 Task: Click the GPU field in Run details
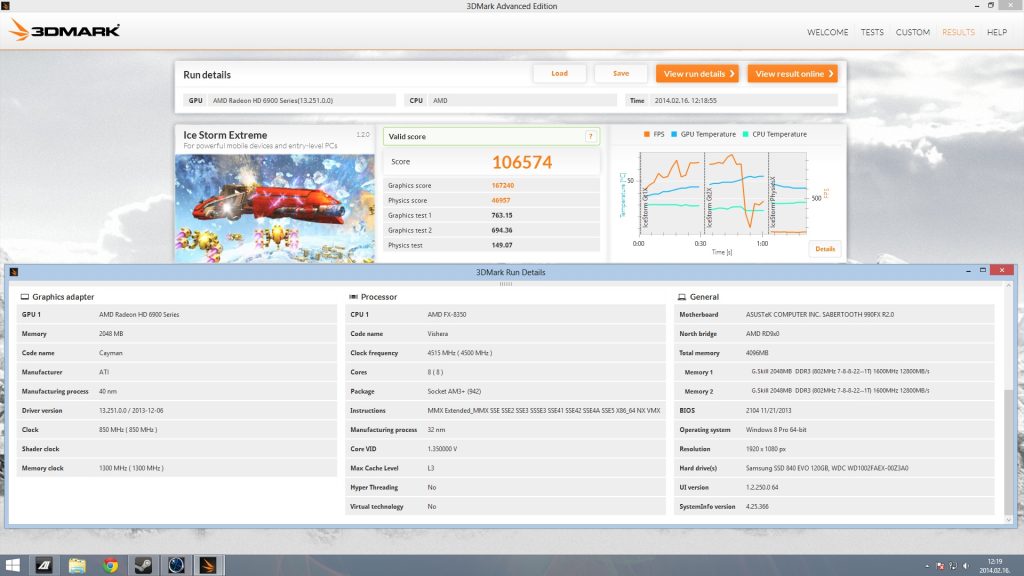(290, 101)
